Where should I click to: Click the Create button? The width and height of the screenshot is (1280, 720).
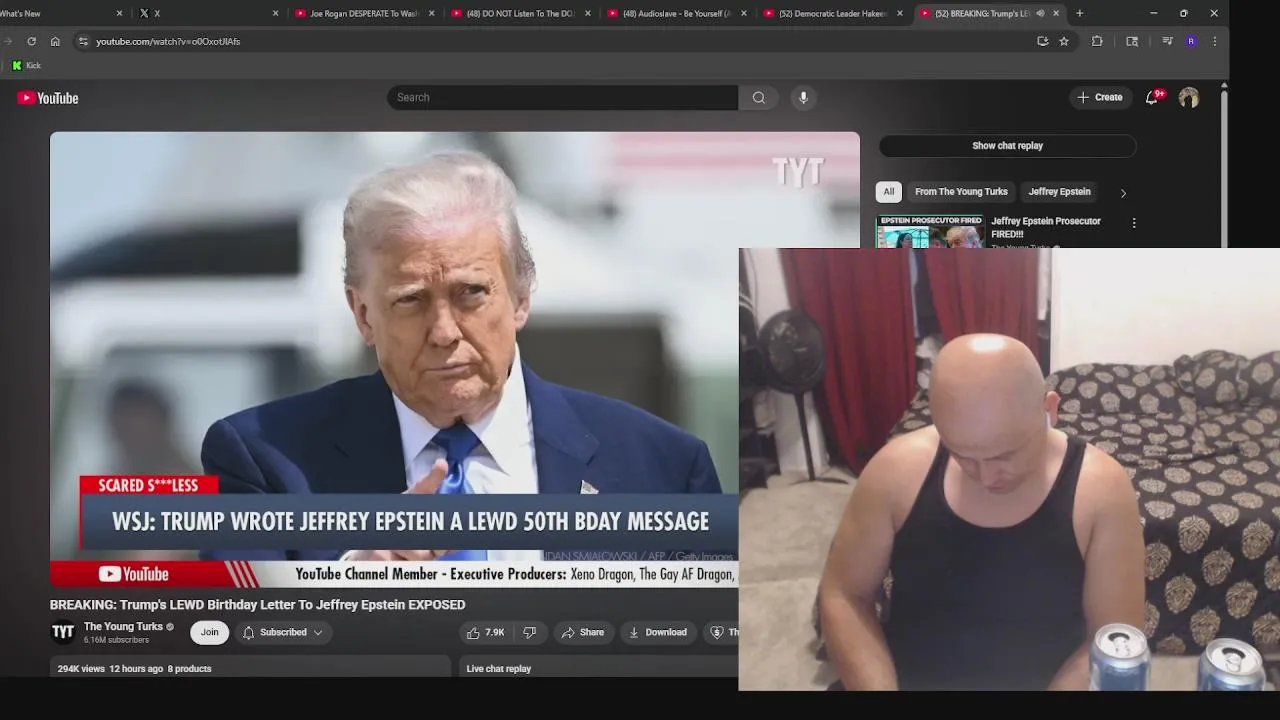1099,97
